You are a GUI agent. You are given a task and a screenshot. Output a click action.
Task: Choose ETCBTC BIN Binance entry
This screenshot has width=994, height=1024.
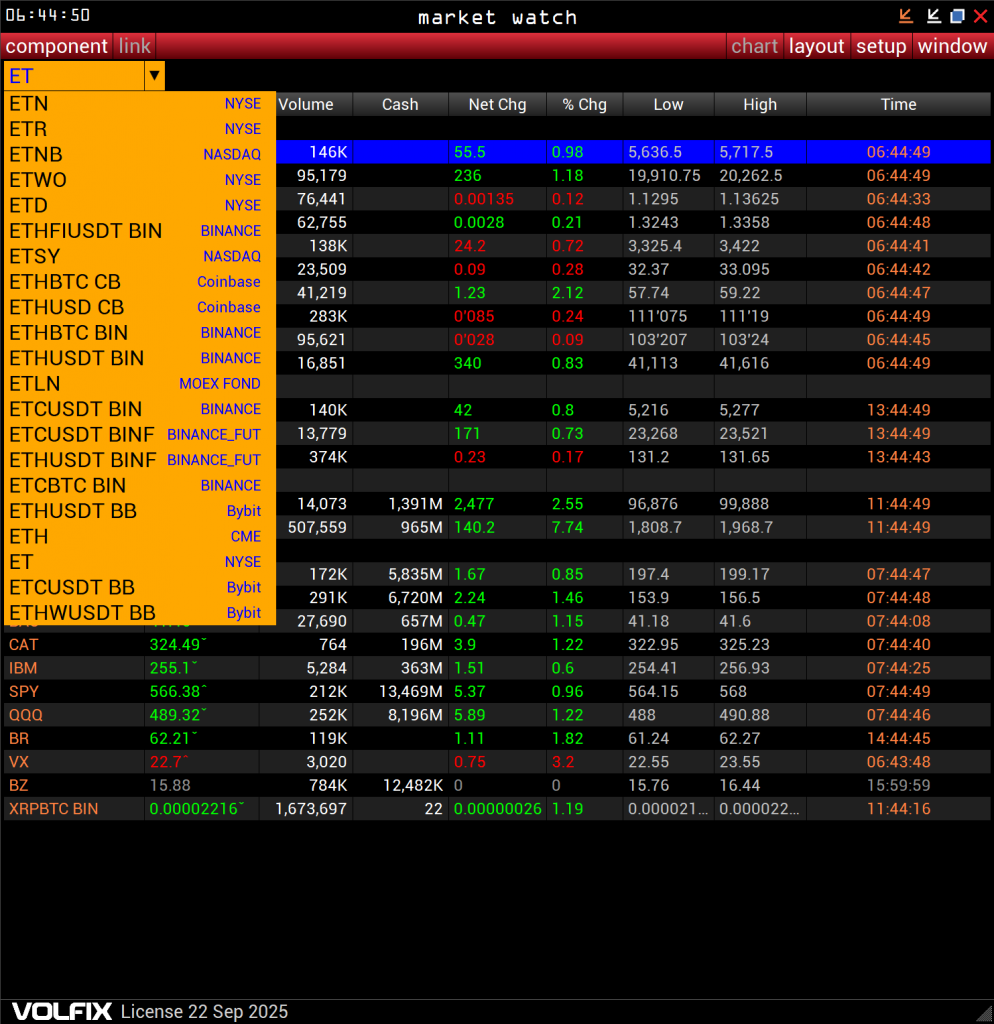tap(140, 486)
